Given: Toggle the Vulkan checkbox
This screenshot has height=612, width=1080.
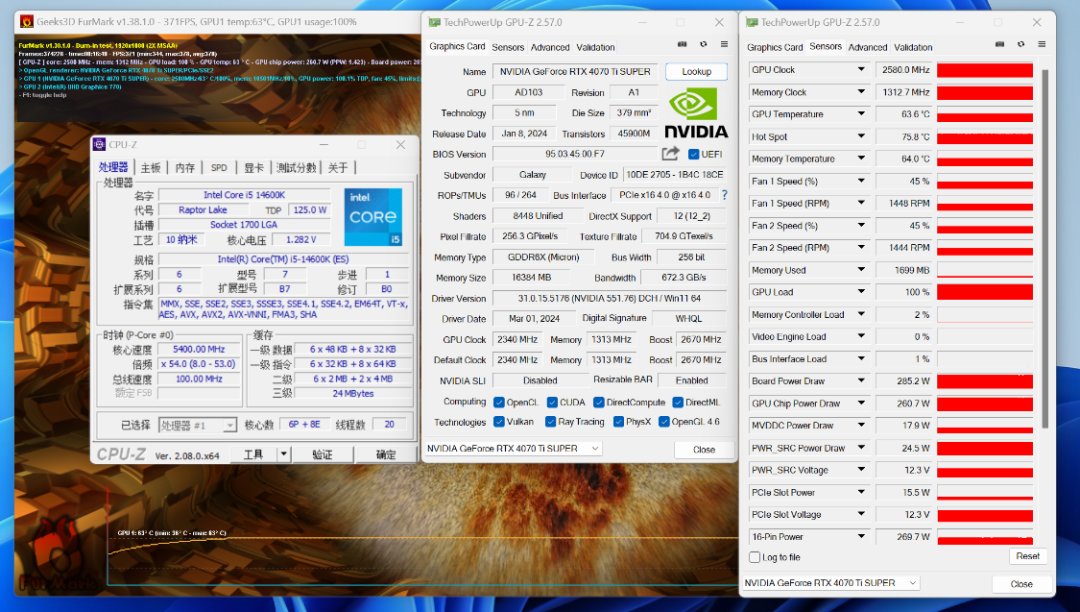Looking at the screenshot, I should click(499, 421).
